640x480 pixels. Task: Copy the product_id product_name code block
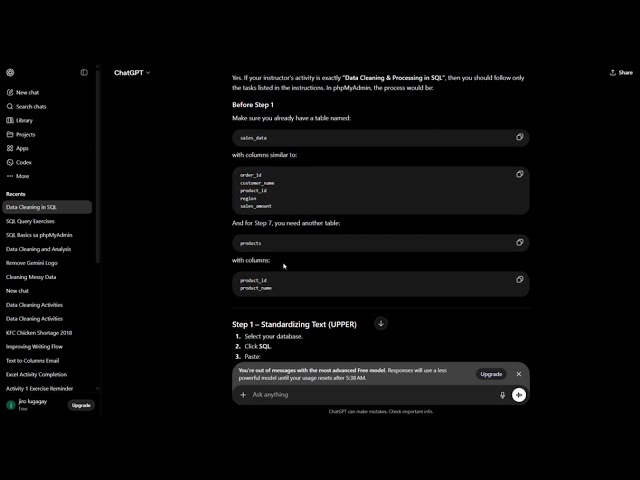coord(519,280)
